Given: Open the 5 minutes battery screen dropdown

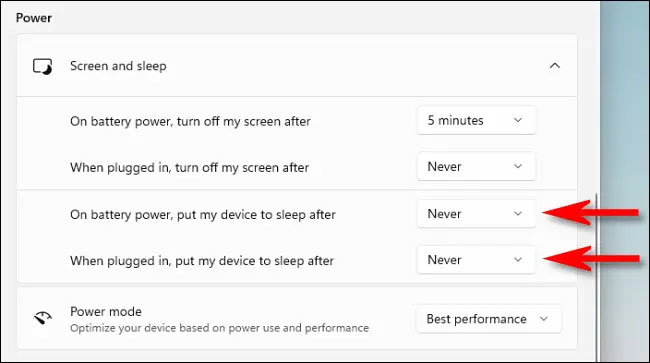Looking at the screenshot, I should pyautogui.click(x=476, y=121).
